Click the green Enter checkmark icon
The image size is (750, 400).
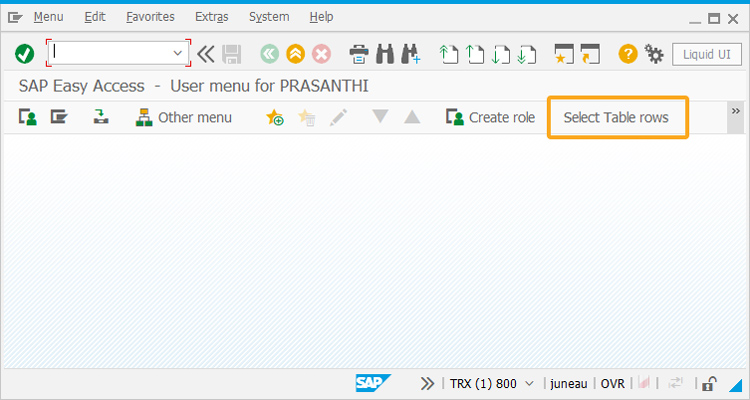(24, 54)
